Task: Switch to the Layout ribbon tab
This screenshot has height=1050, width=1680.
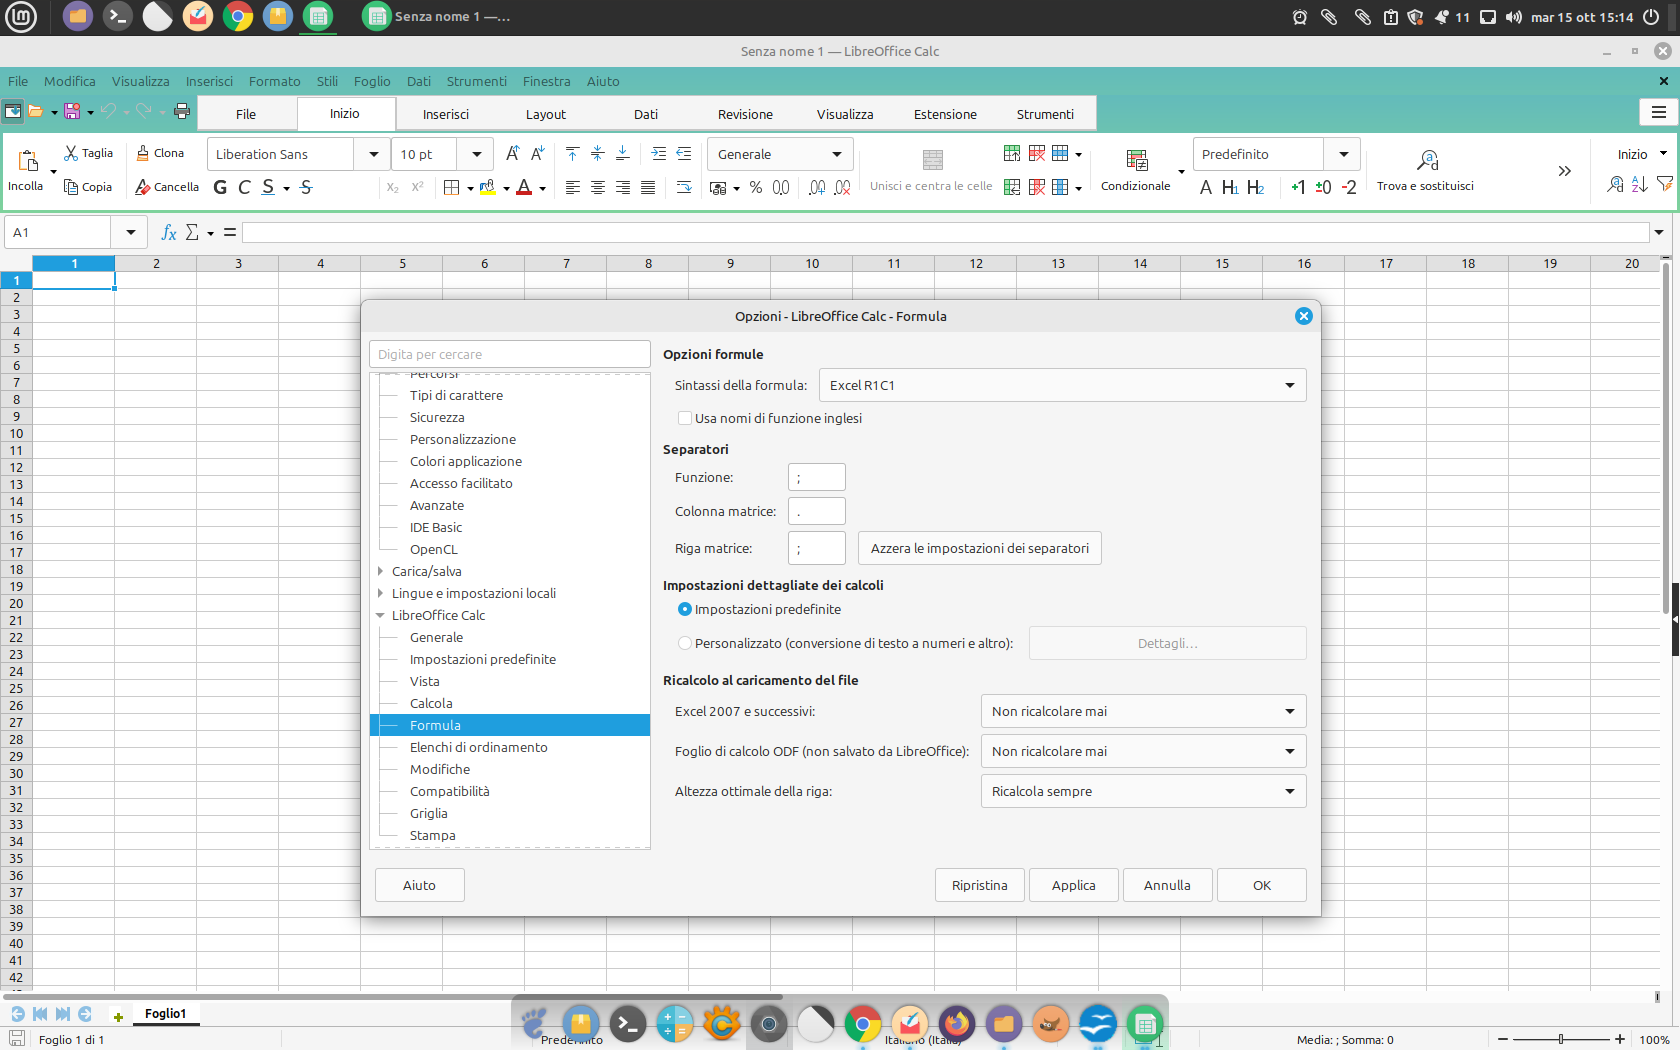Action: tap(546, 114)
